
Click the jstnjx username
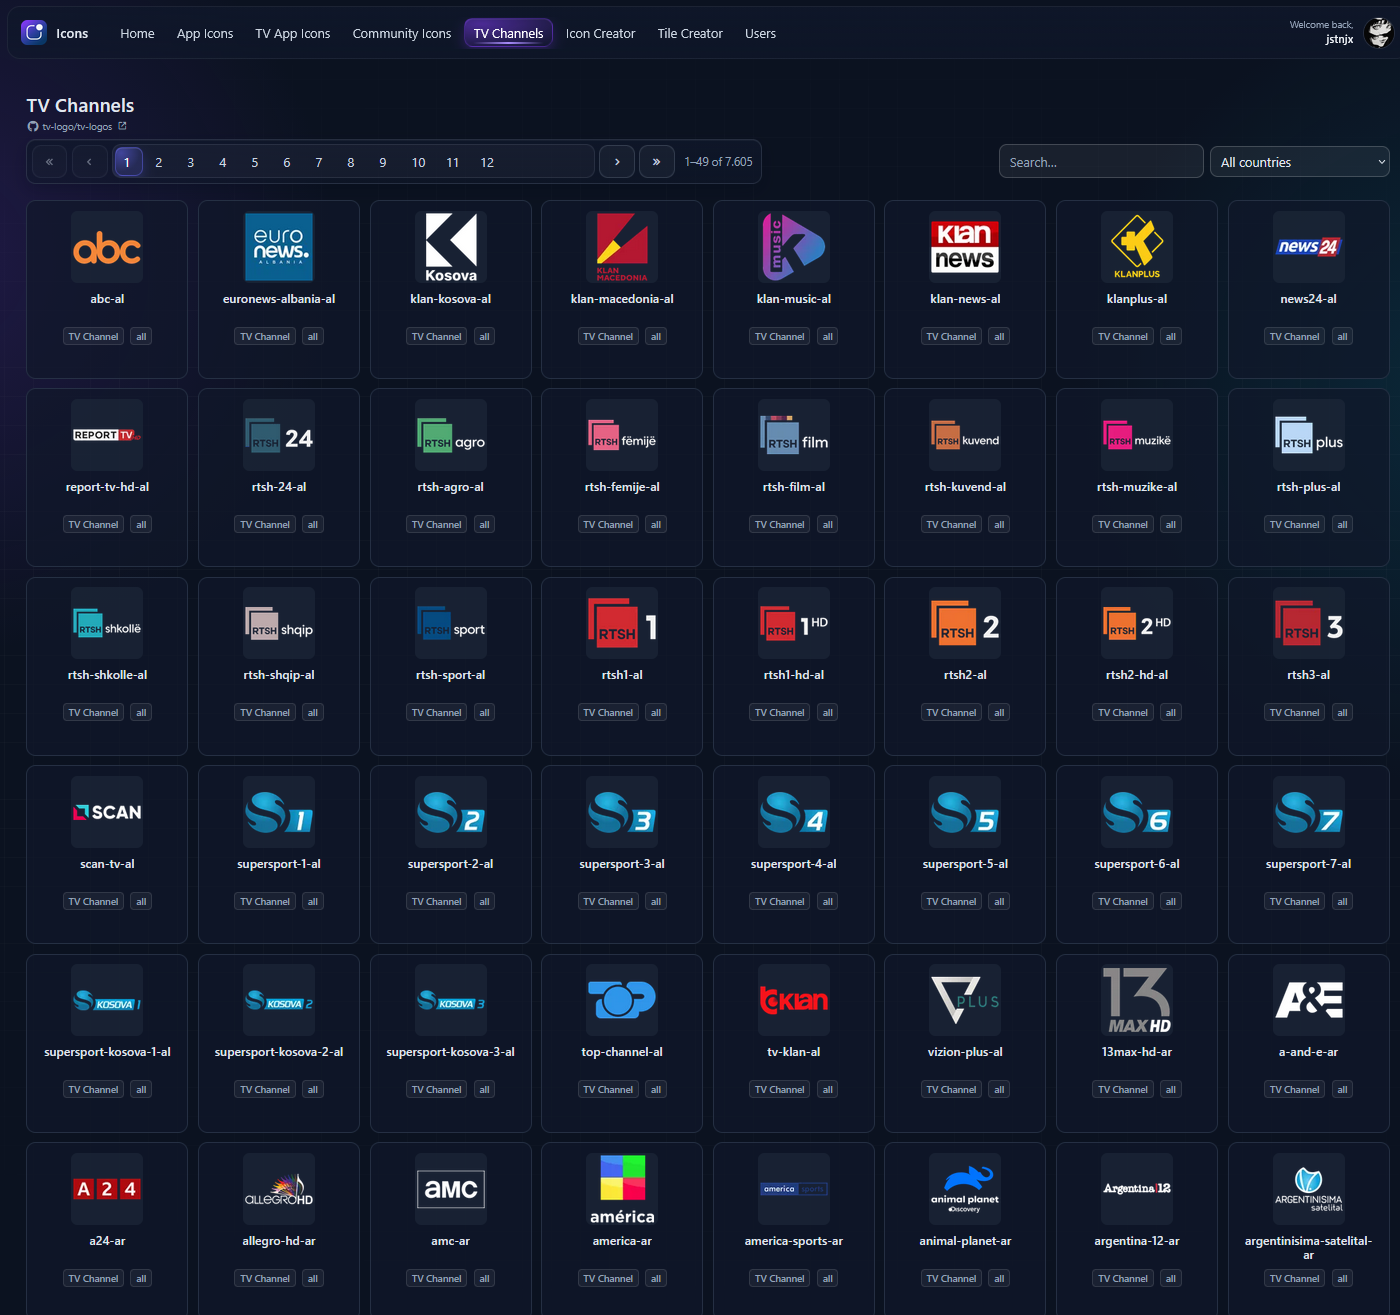click(1339, 40)
